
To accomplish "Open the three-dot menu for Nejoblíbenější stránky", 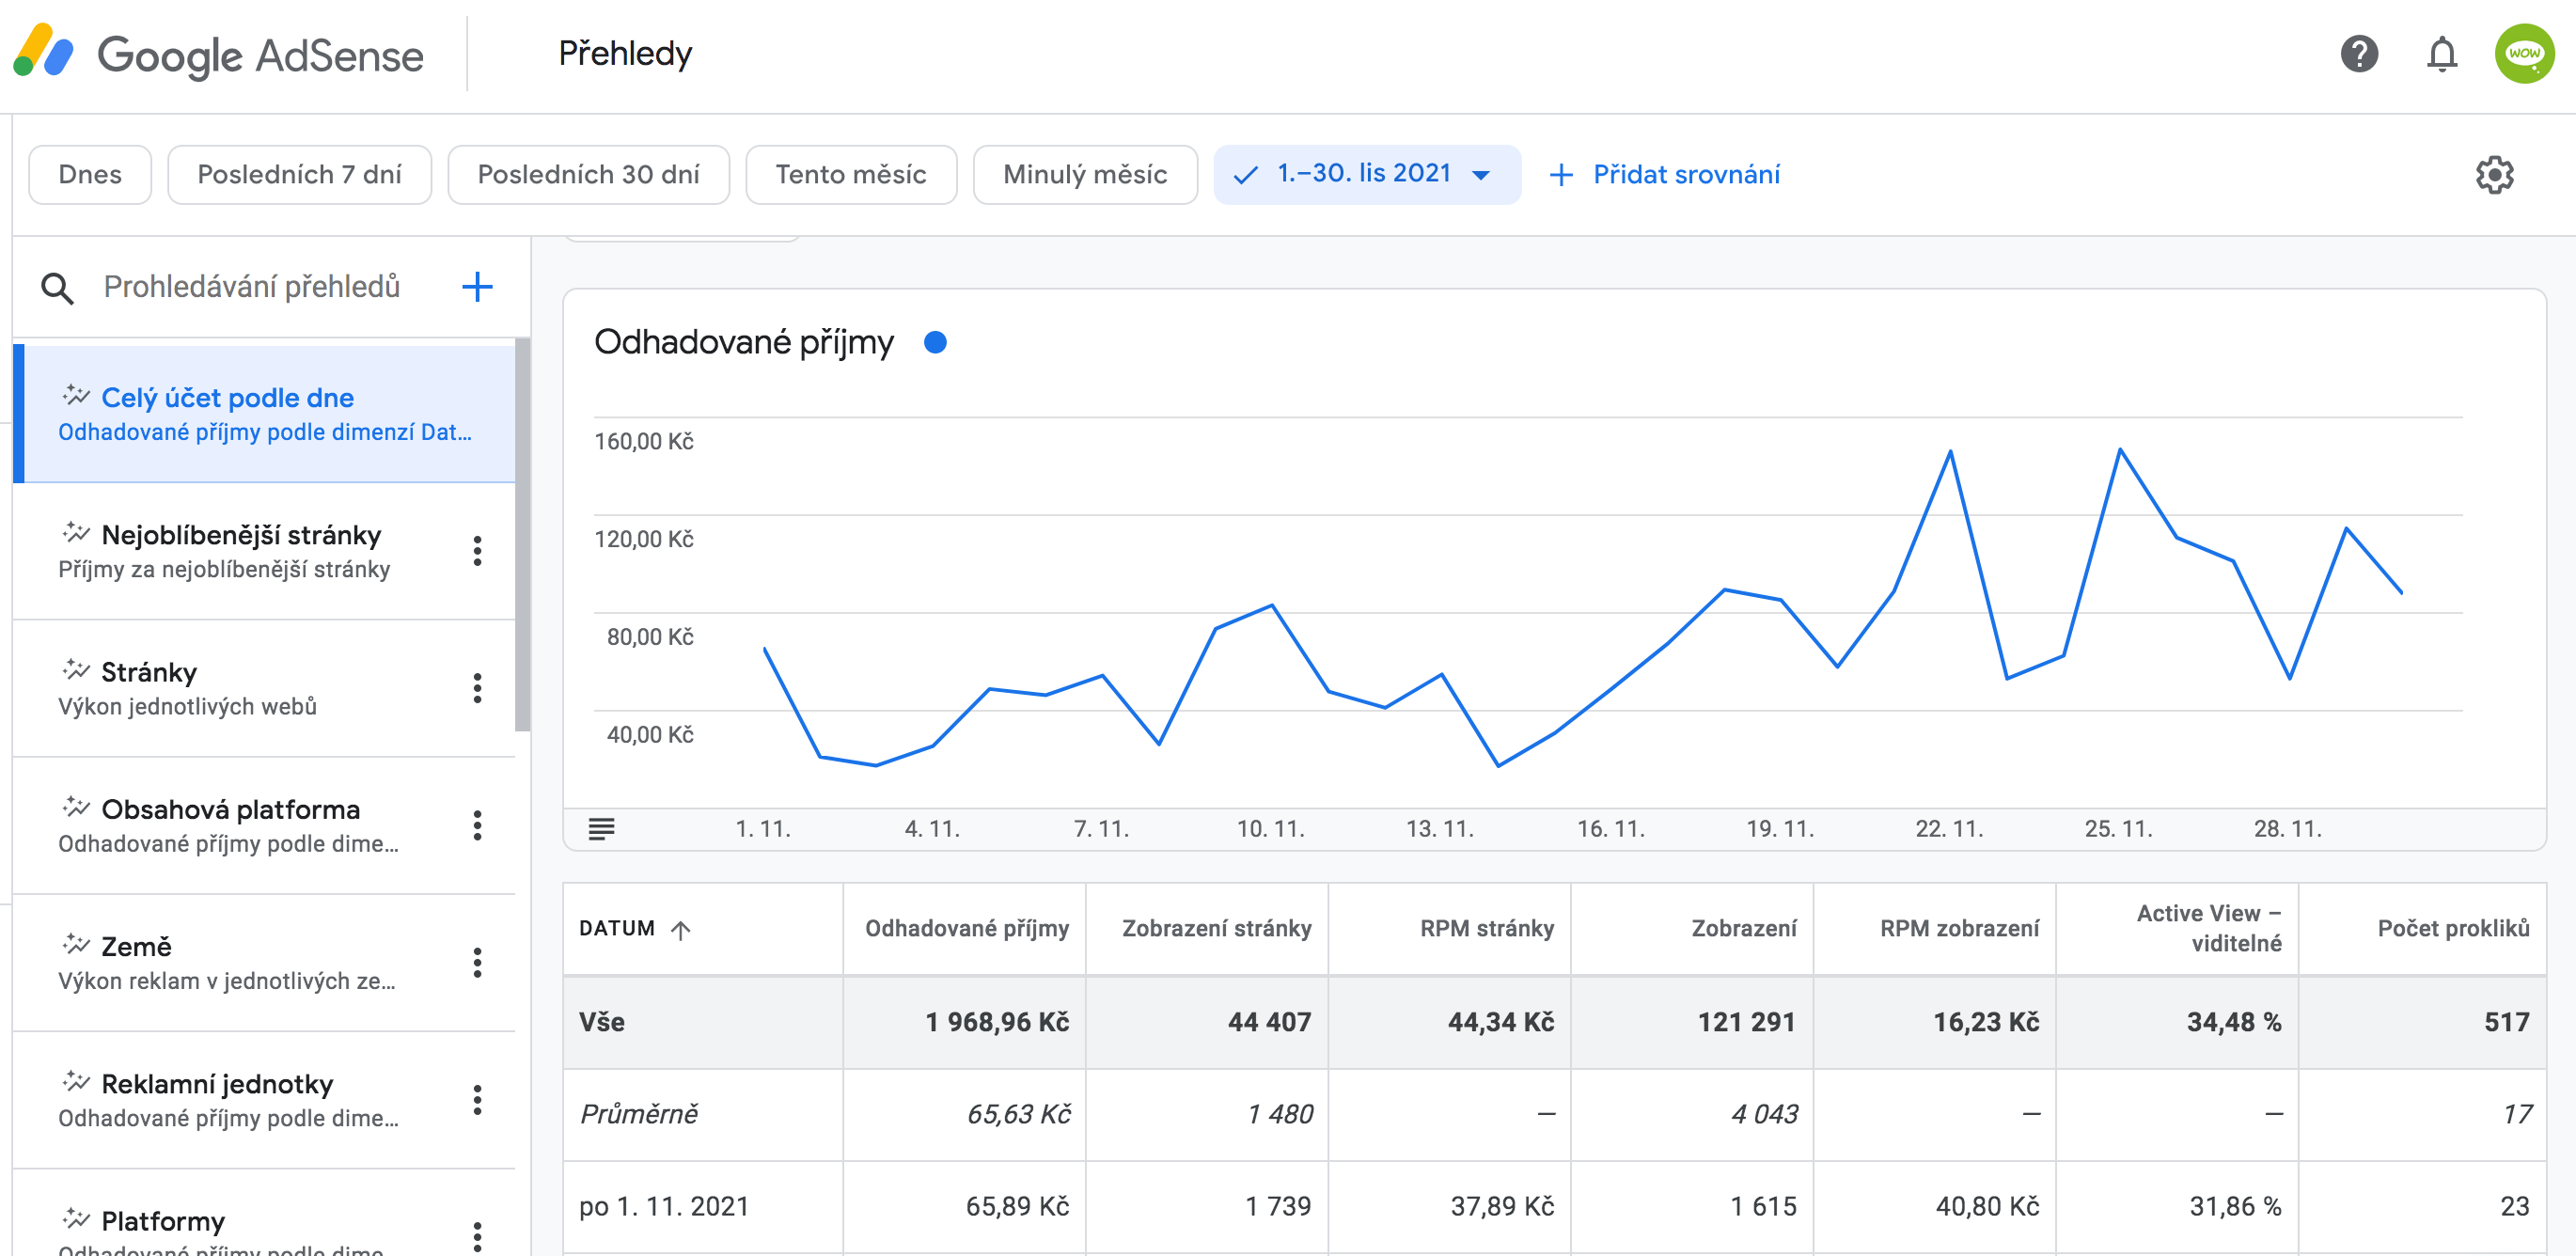I will click(477, 551).
